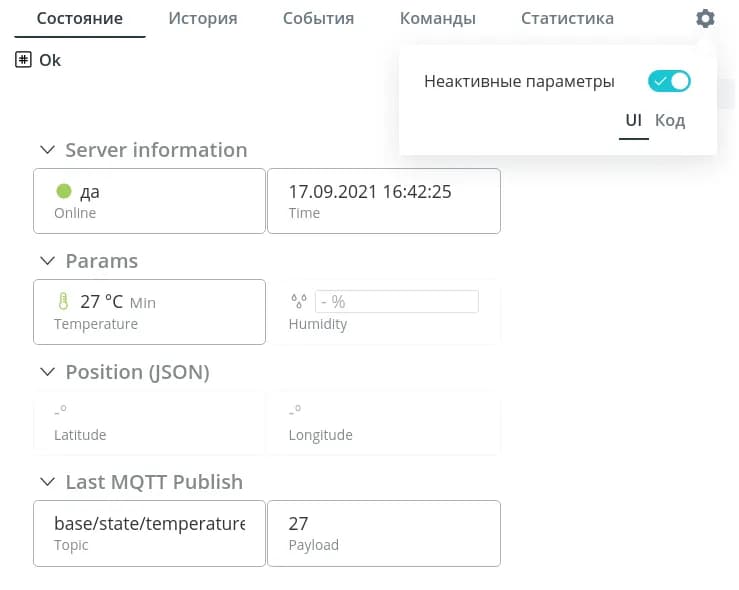739x590 pixels.
Task: Open the Статистика tab
Action: click(x=567, y=19)
